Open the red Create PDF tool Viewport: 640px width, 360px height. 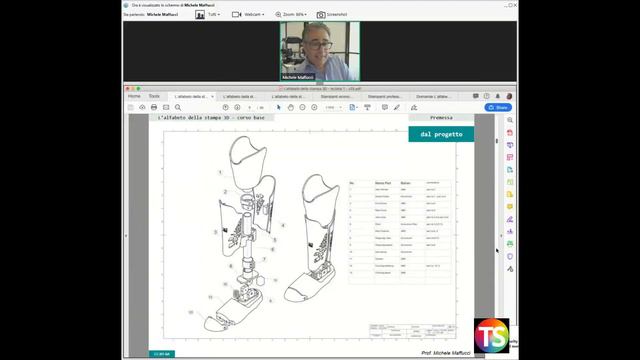510,133
